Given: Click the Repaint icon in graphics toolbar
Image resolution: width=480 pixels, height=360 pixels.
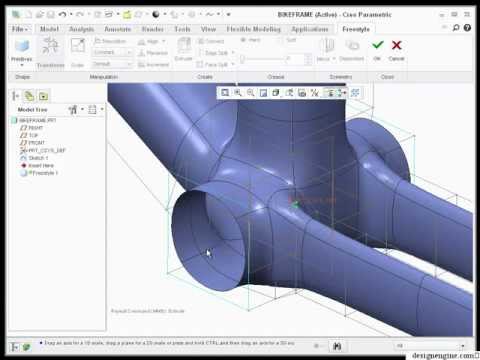Looking at the screenshot, I should (x=263, y=93).
